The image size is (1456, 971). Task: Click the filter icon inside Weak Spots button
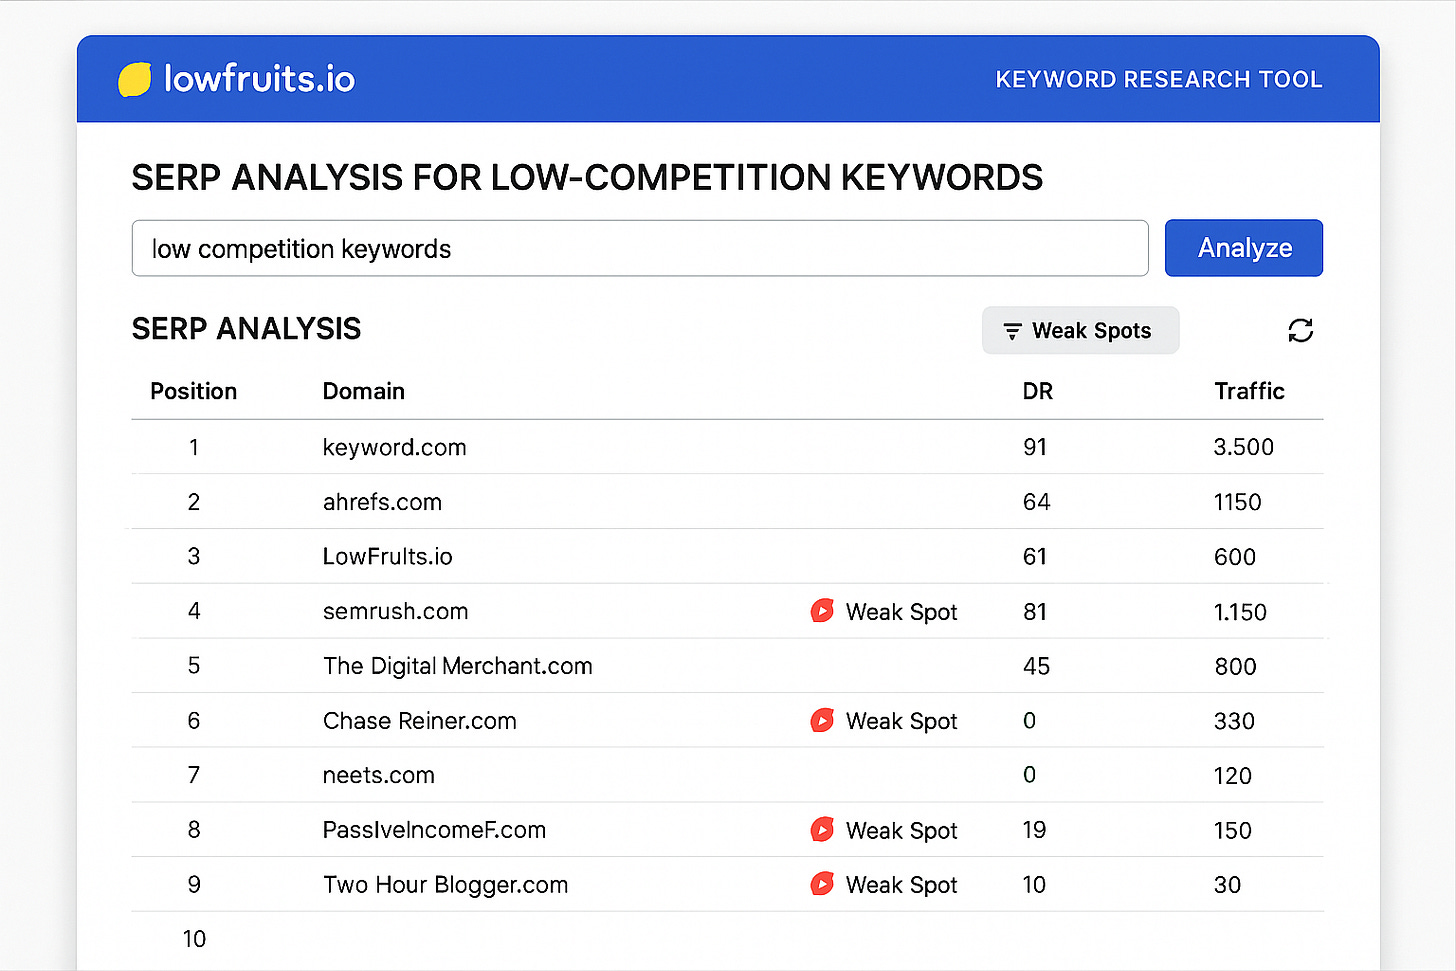pos(1010,330)
